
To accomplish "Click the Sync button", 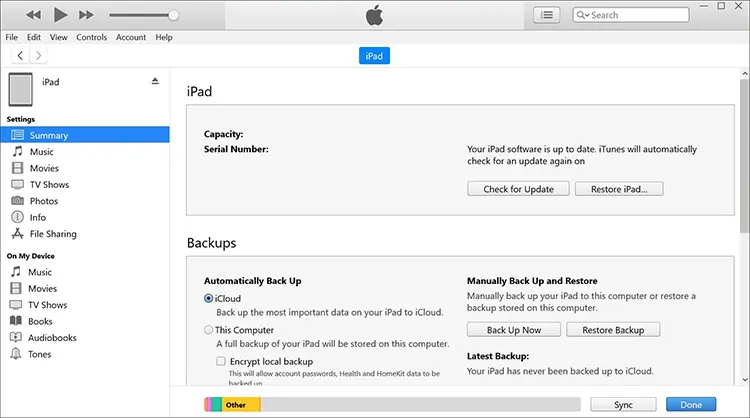I will pos(623,405).
